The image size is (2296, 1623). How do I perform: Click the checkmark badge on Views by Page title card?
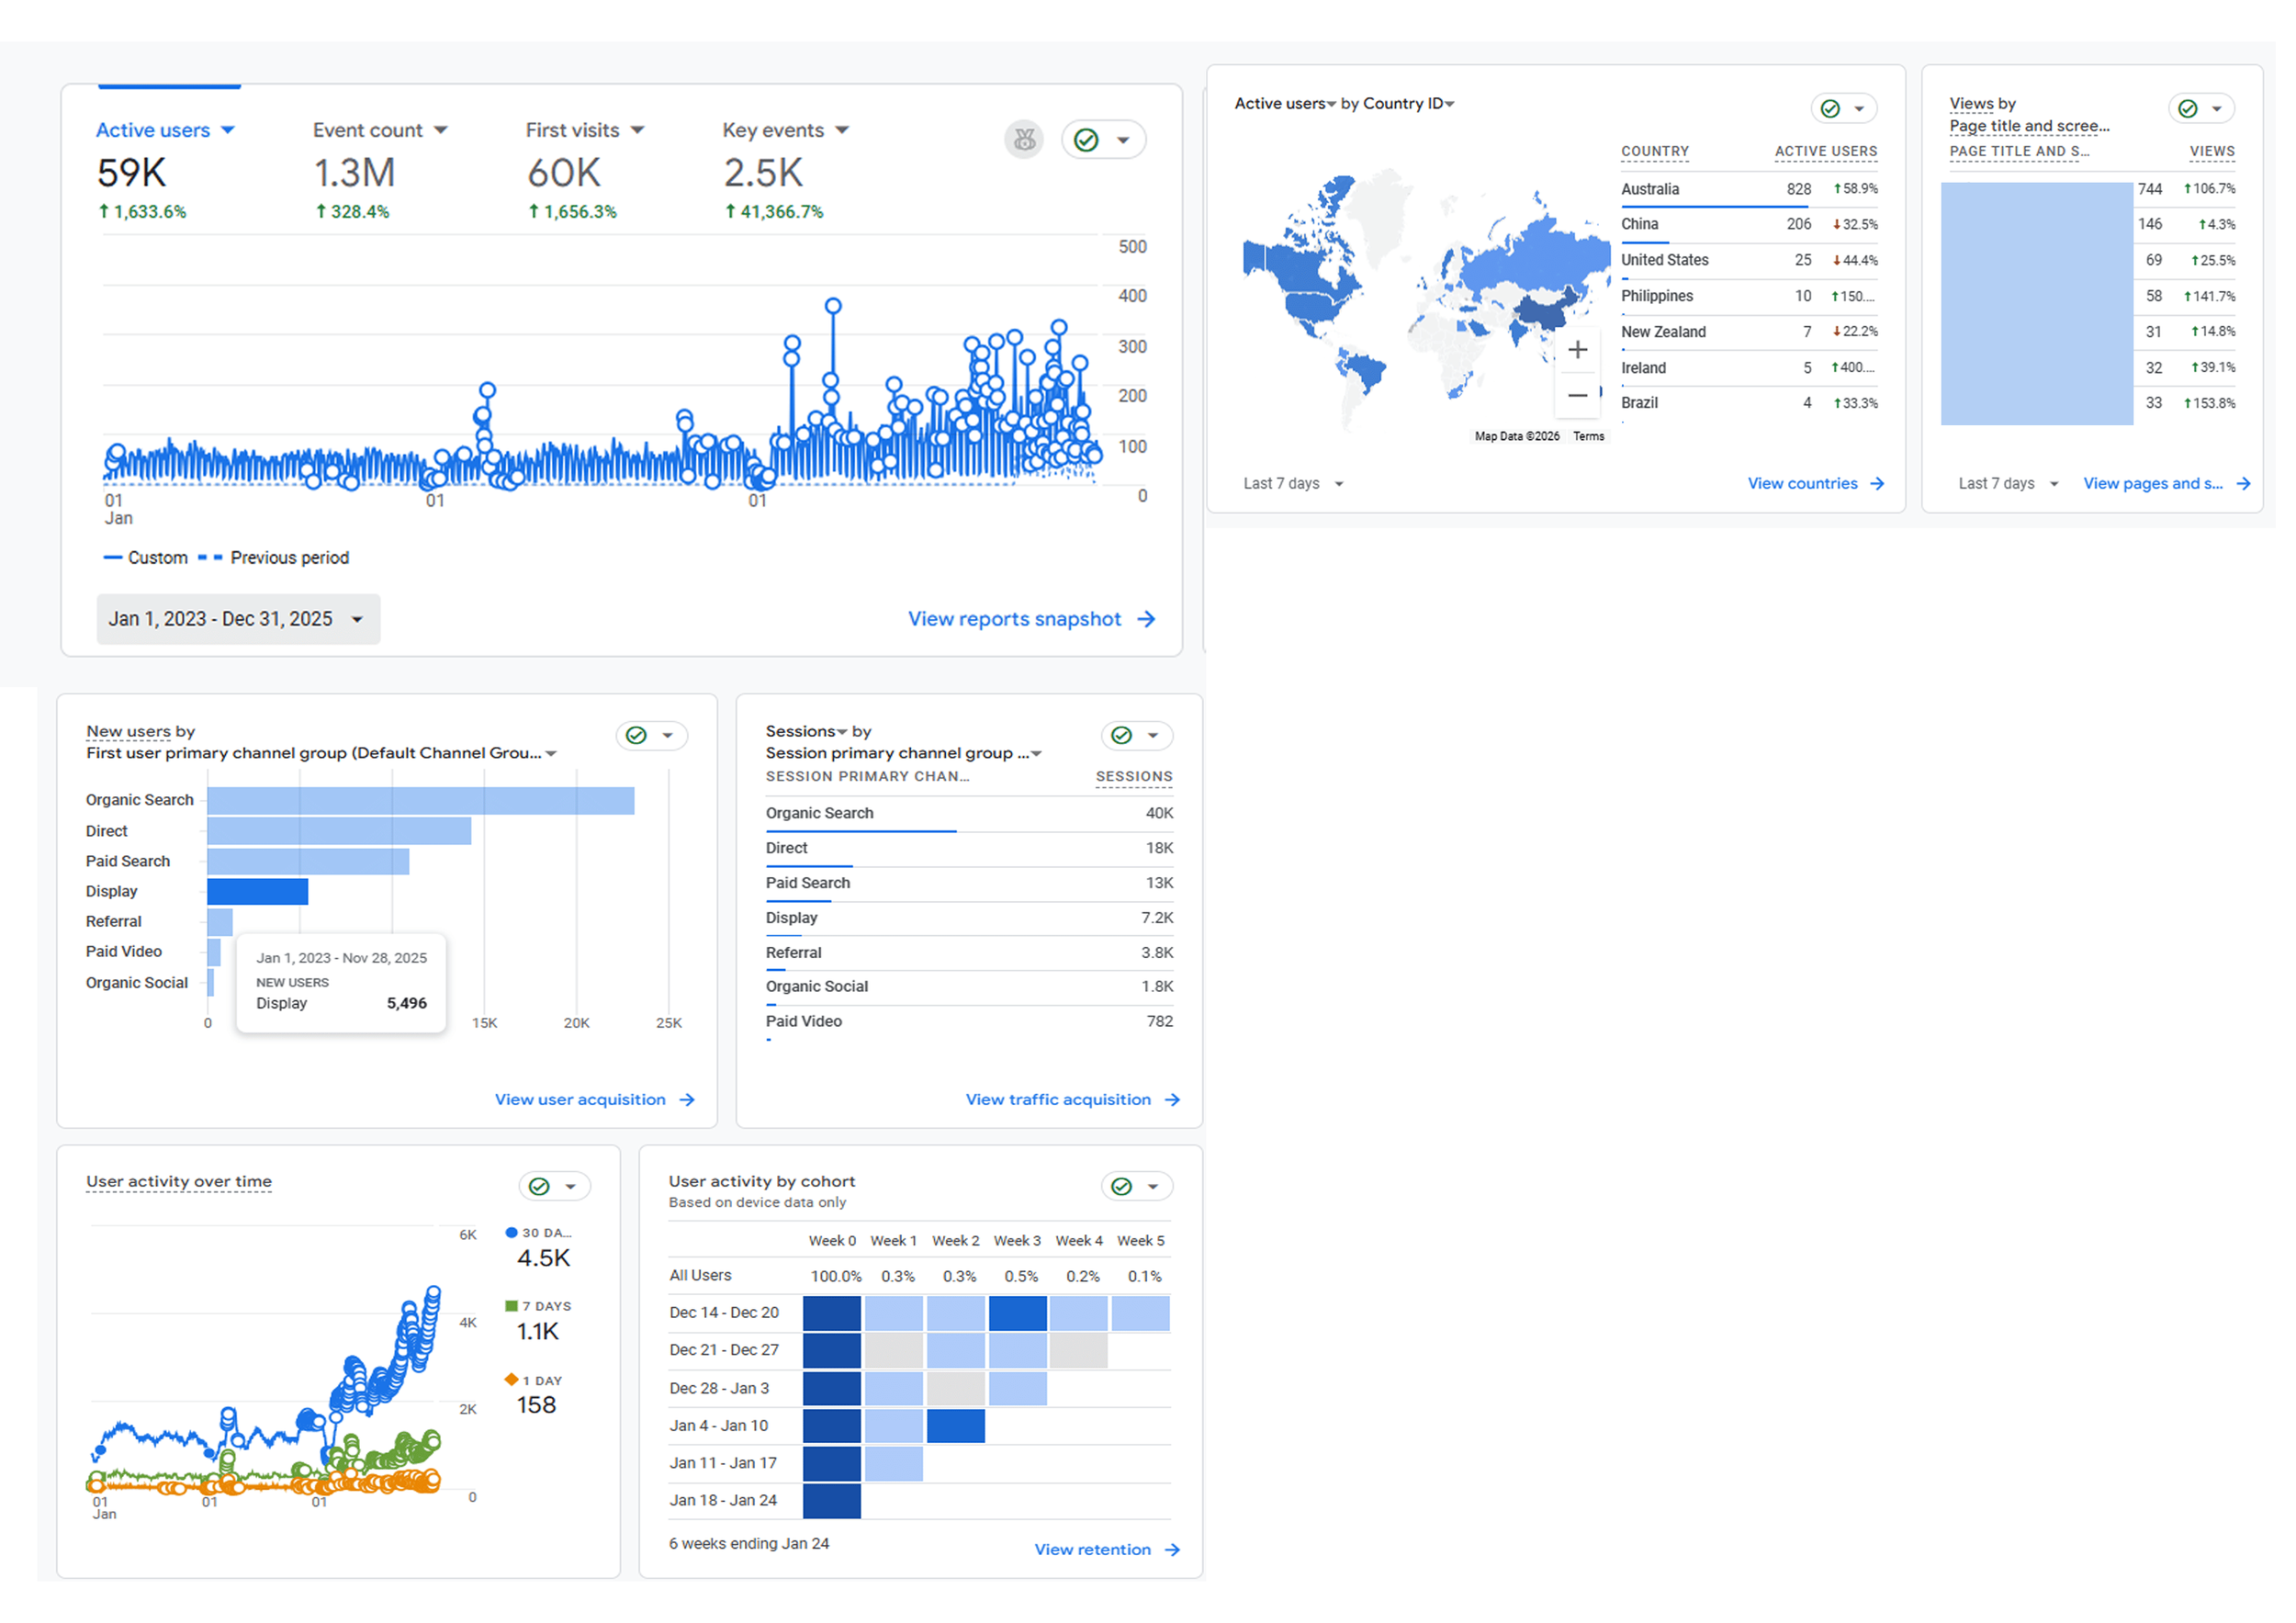pos(2186,108)
